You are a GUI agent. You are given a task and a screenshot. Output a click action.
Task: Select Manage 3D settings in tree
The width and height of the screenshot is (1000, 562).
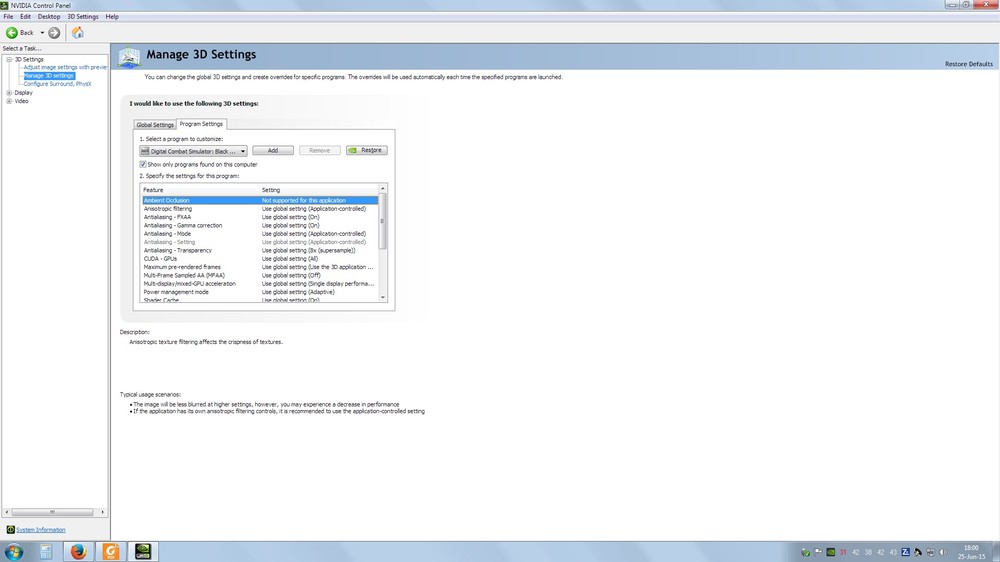pos(48,75)
